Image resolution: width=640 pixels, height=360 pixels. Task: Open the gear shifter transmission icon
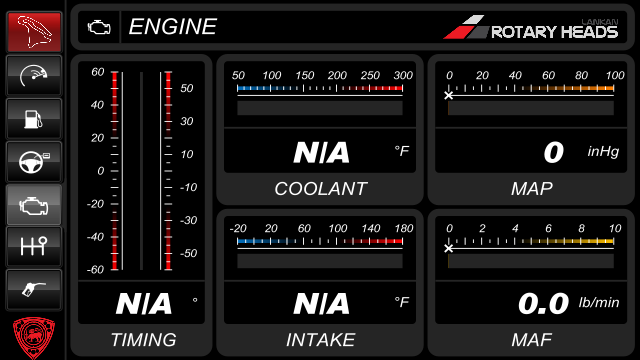tap(34, 247)
